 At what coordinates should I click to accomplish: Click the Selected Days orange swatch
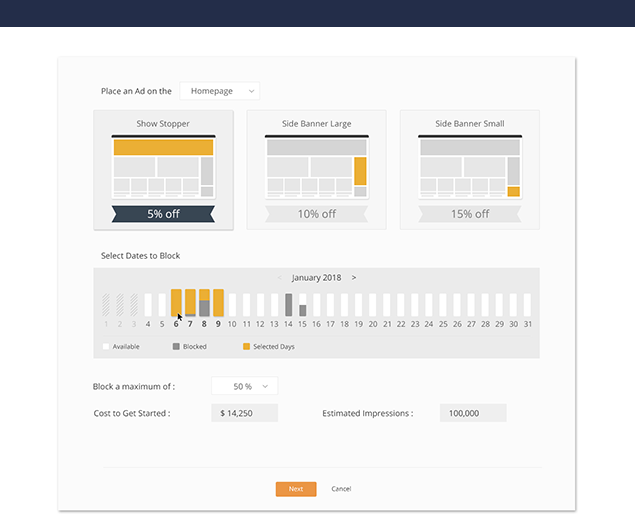[246, 347]
